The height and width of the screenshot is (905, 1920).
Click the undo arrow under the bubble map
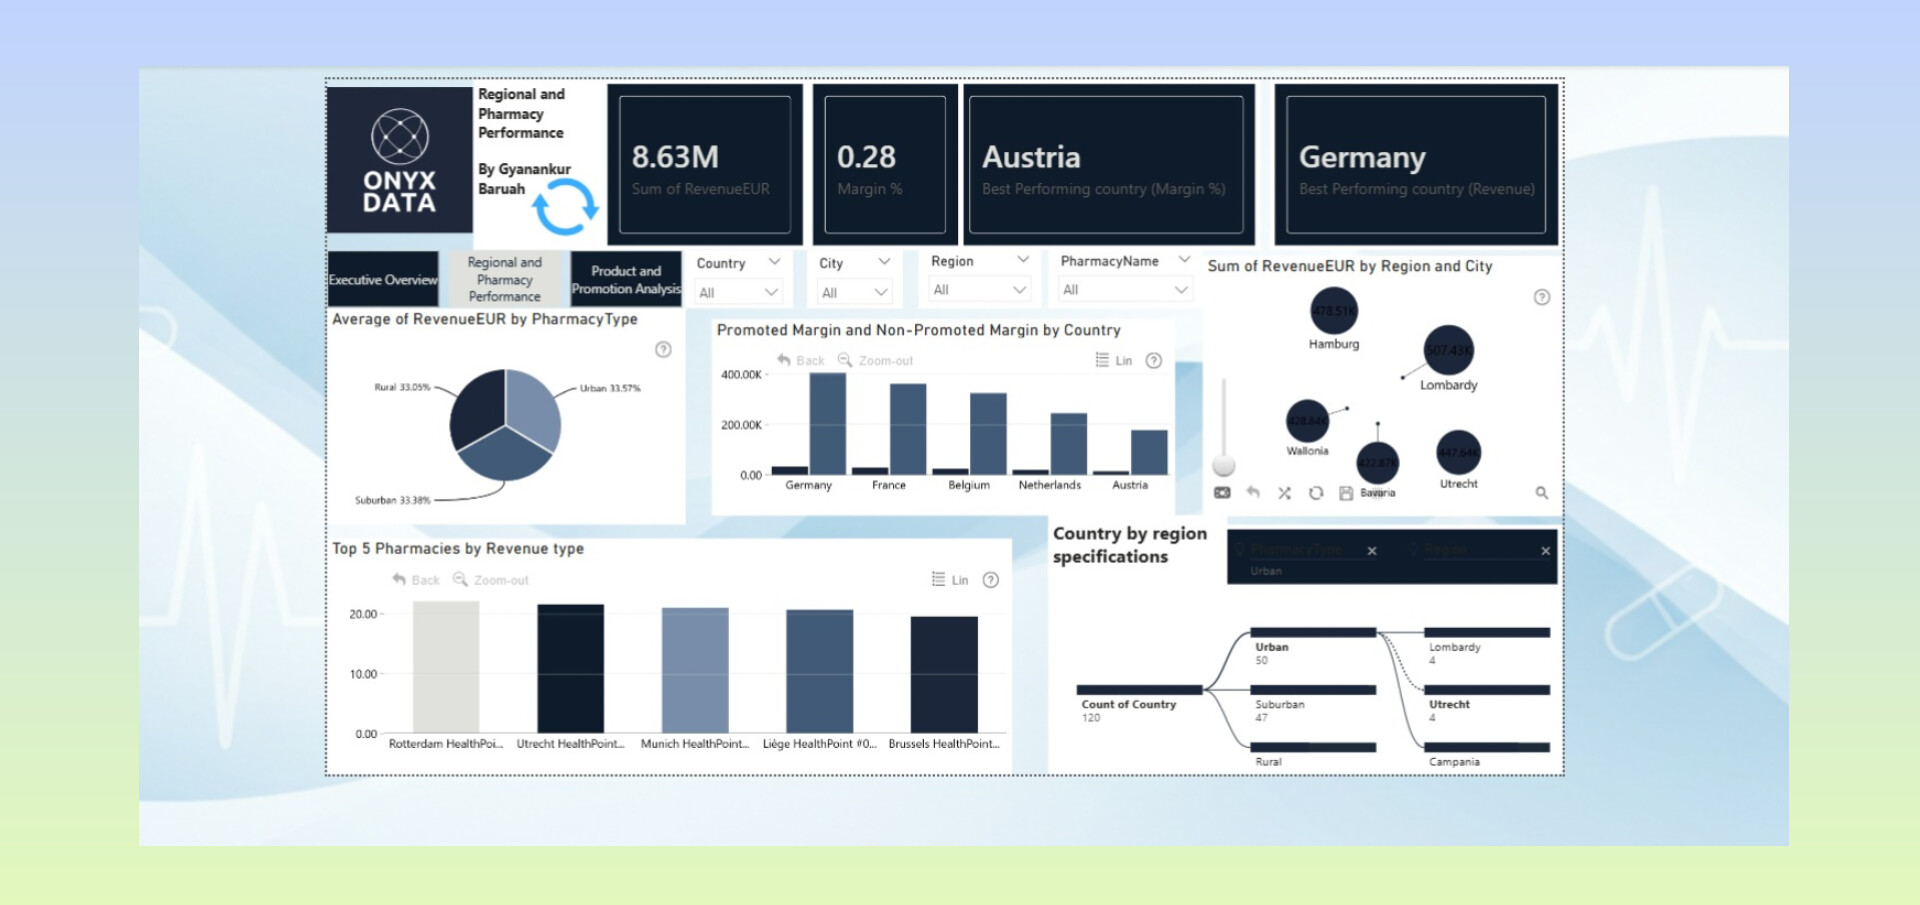pyautogui.click(x=1253, y=492)
